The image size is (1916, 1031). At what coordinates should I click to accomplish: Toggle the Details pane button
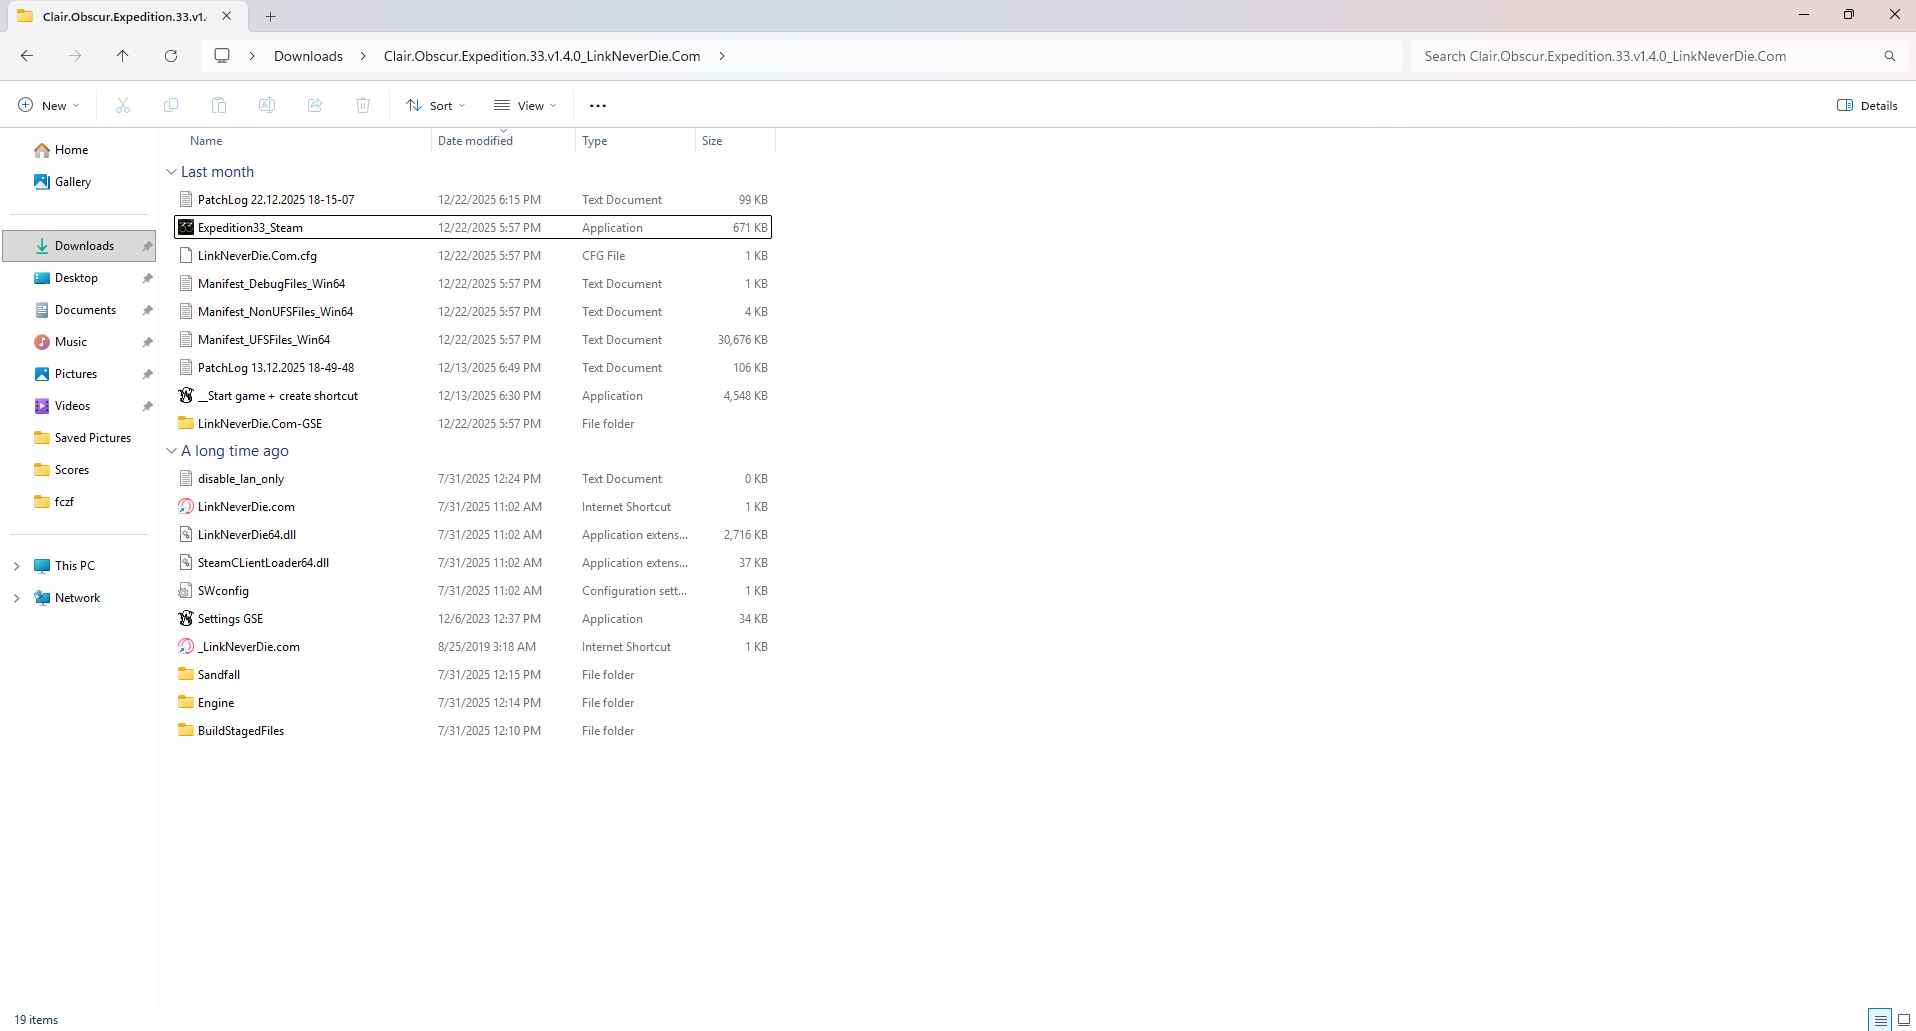tap(1867, 105)
